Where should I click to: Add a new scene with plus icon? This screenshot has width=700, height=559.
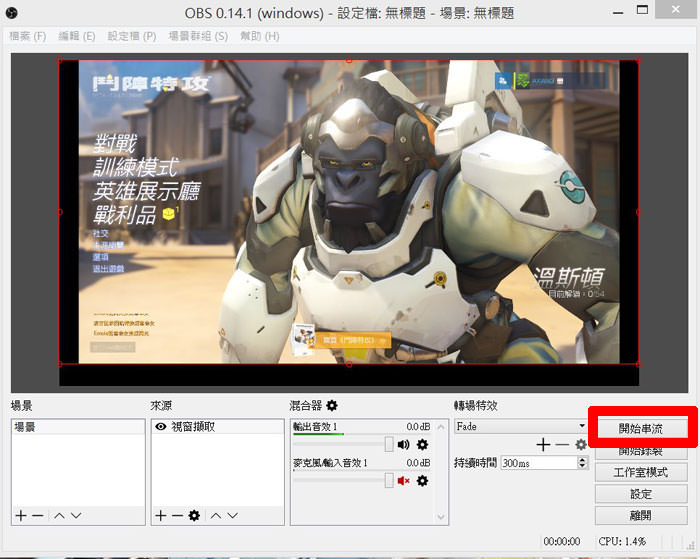click(21, 516)
